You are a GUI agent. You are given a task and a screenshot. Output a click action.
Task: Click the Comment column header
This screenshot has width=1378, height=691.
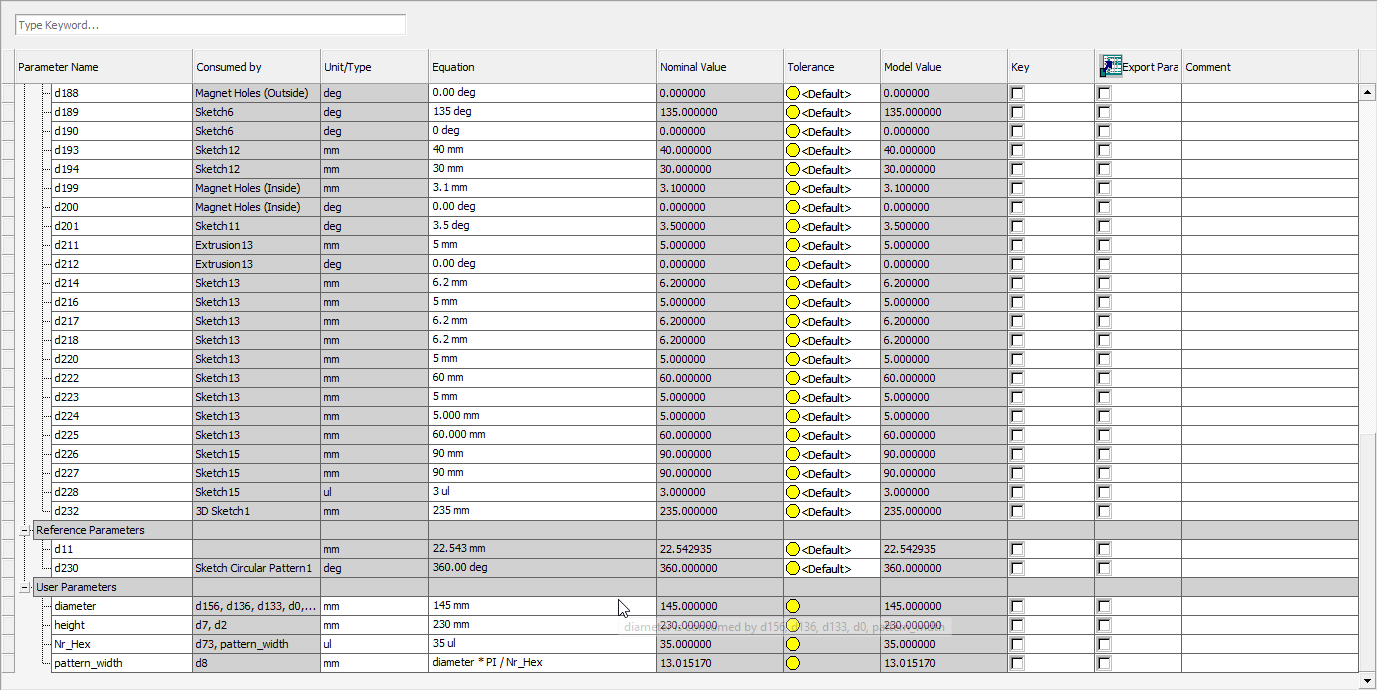(1270, 67)
